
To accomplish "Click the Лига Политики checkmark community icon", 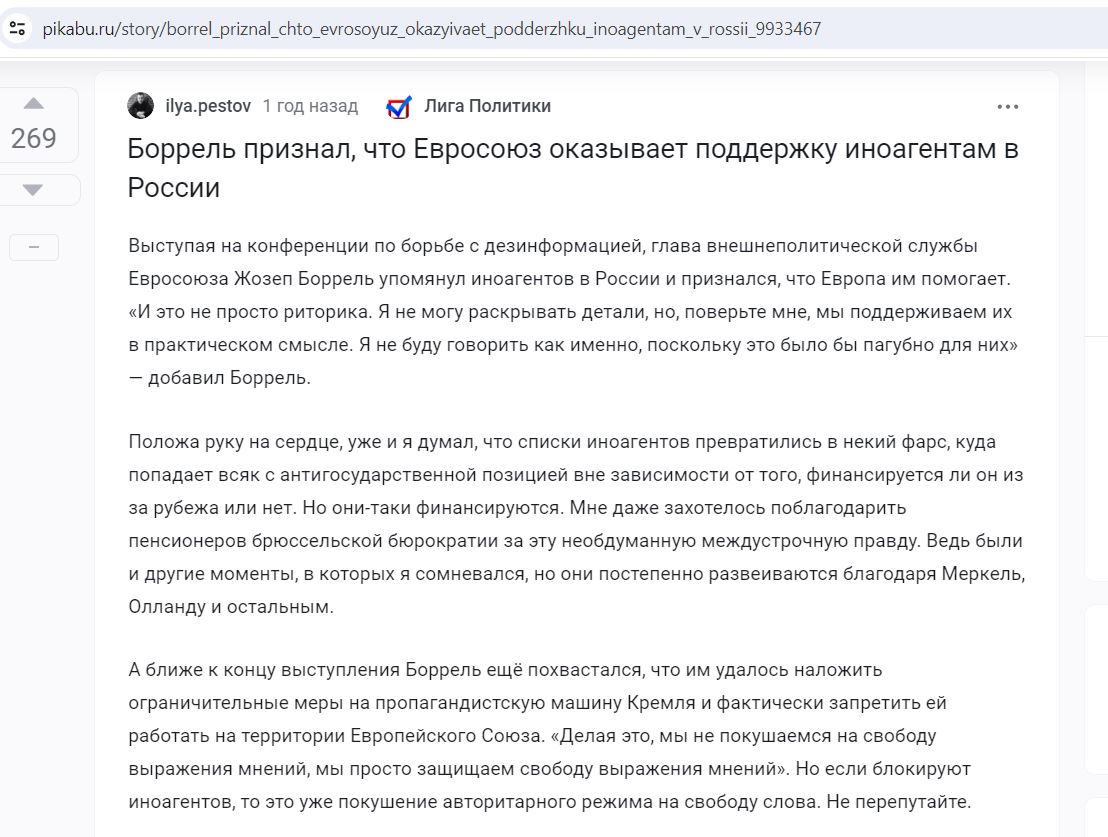I will tap(399, 107).
